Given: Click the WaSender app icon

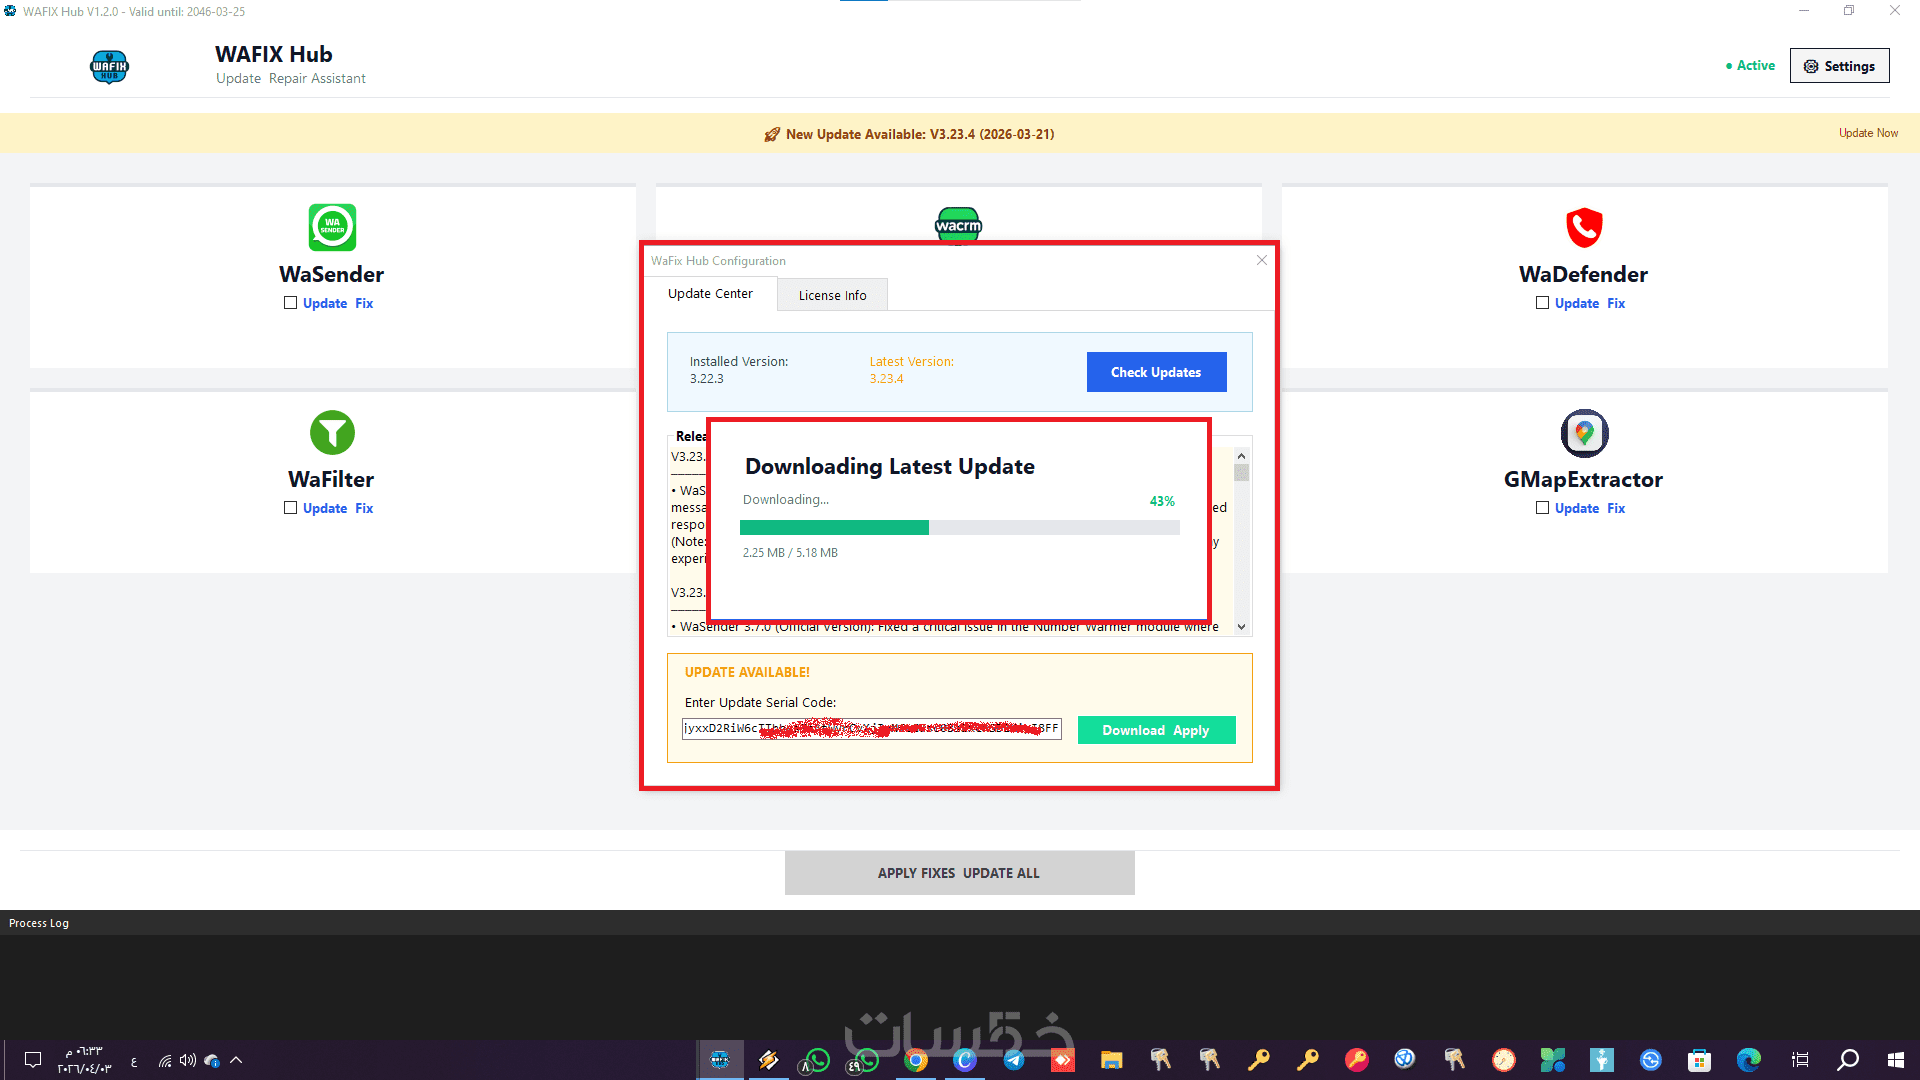Looking at the screenshot, I should coord(332,227).
